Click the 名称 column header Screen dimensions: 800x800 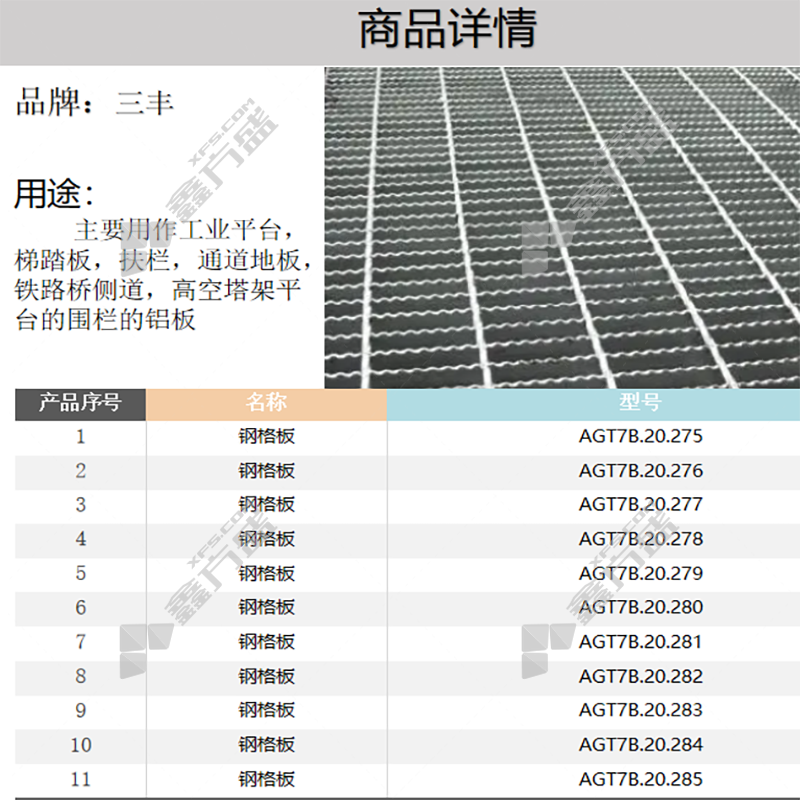pyautogui.click(x=266, y=403)
